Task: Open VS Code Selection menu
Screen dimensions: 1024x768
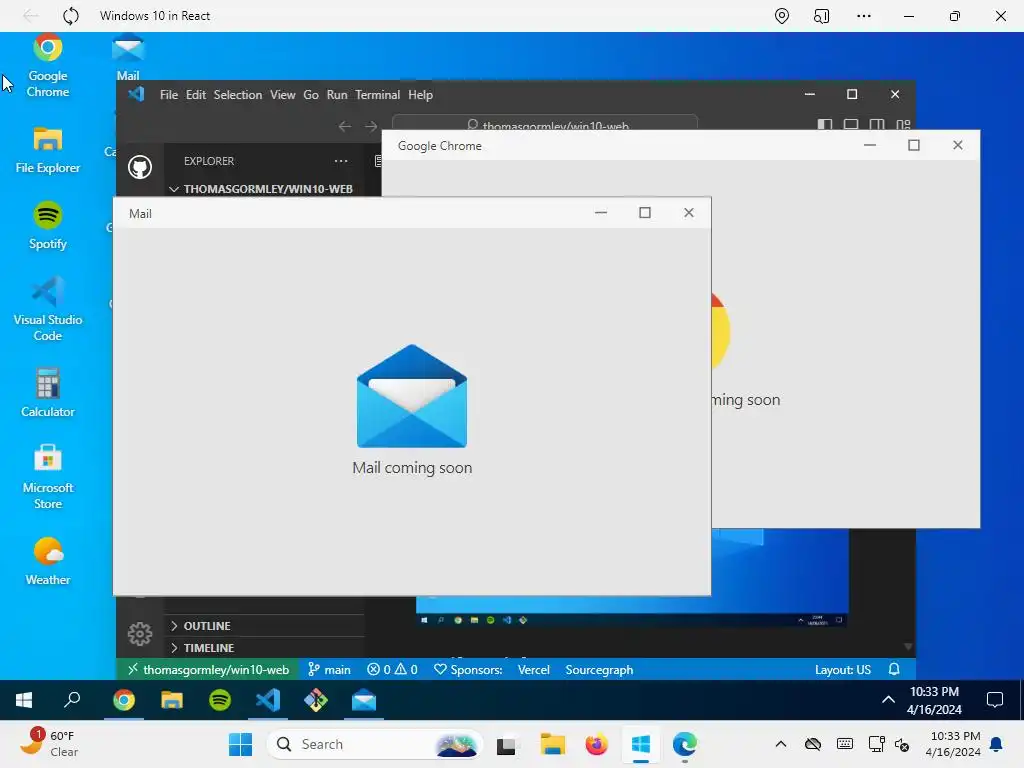Action: click(x=238, y=95)
